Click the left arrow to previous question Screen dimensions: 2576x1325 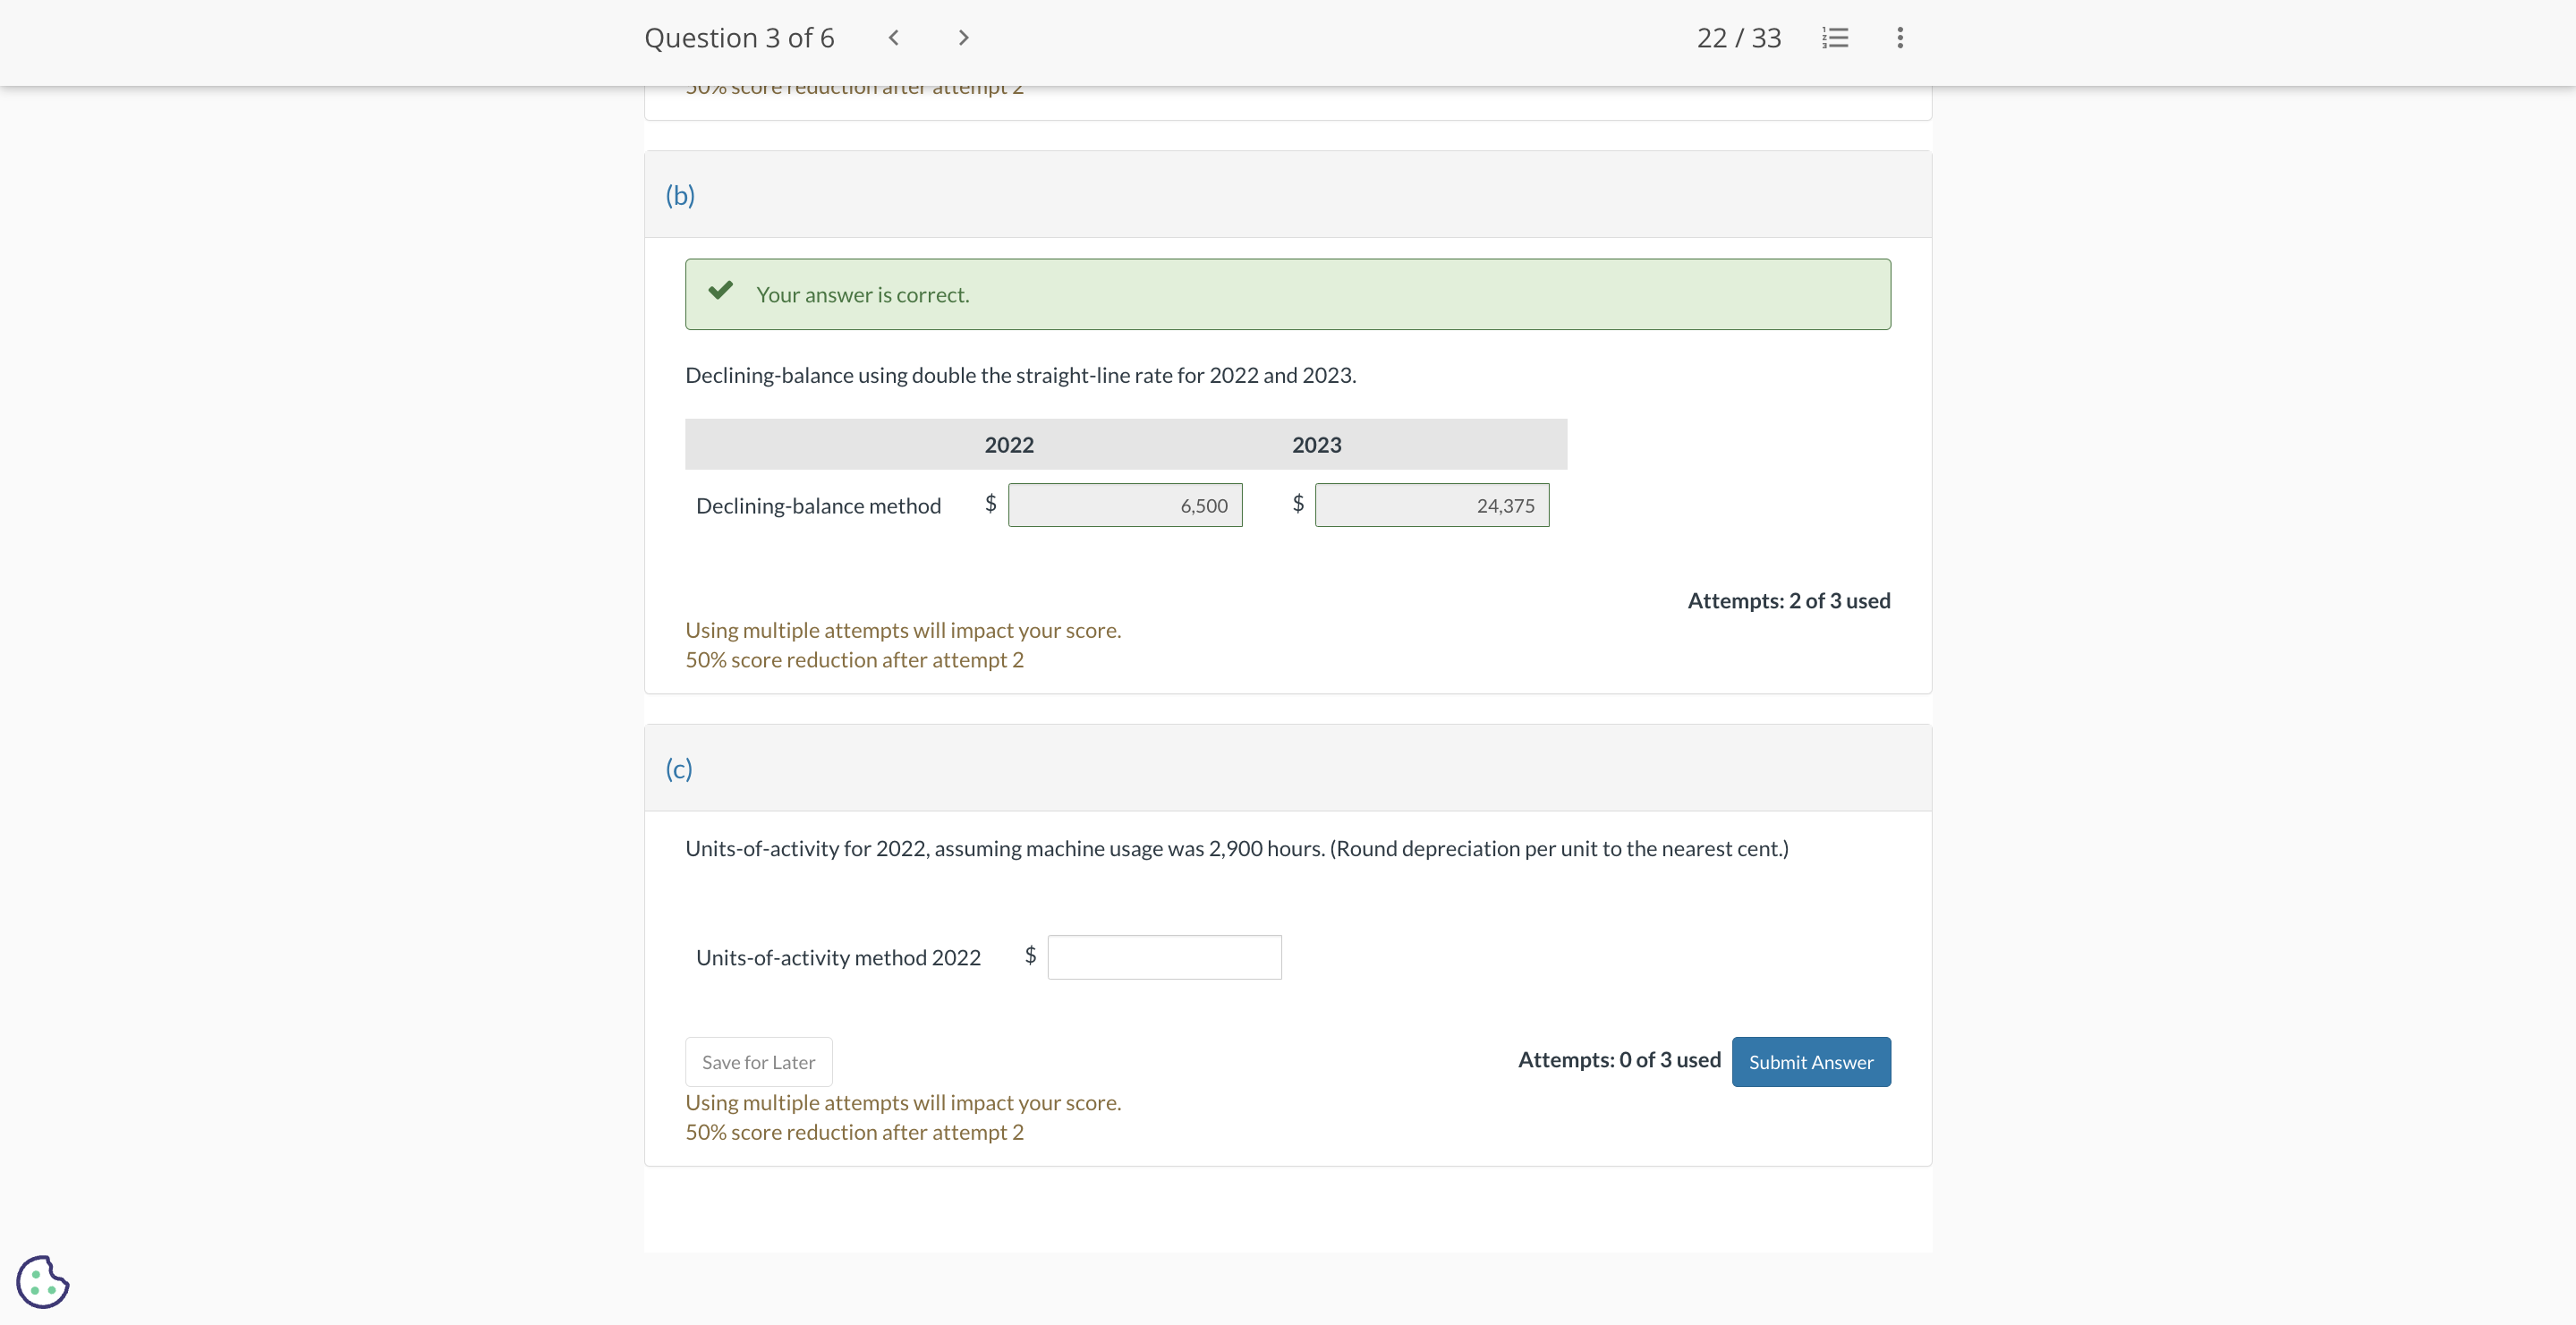point(893,37)
